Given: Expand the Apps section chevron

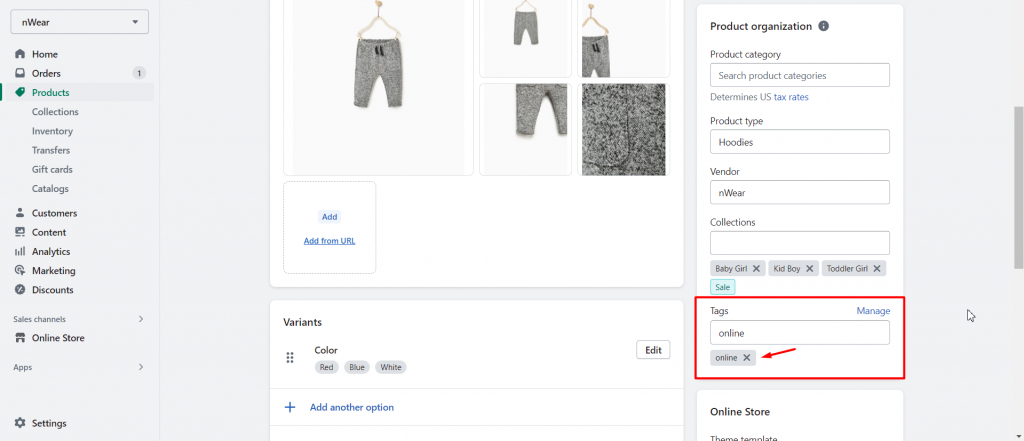Looking at the screenshot, I should [141, 367].
